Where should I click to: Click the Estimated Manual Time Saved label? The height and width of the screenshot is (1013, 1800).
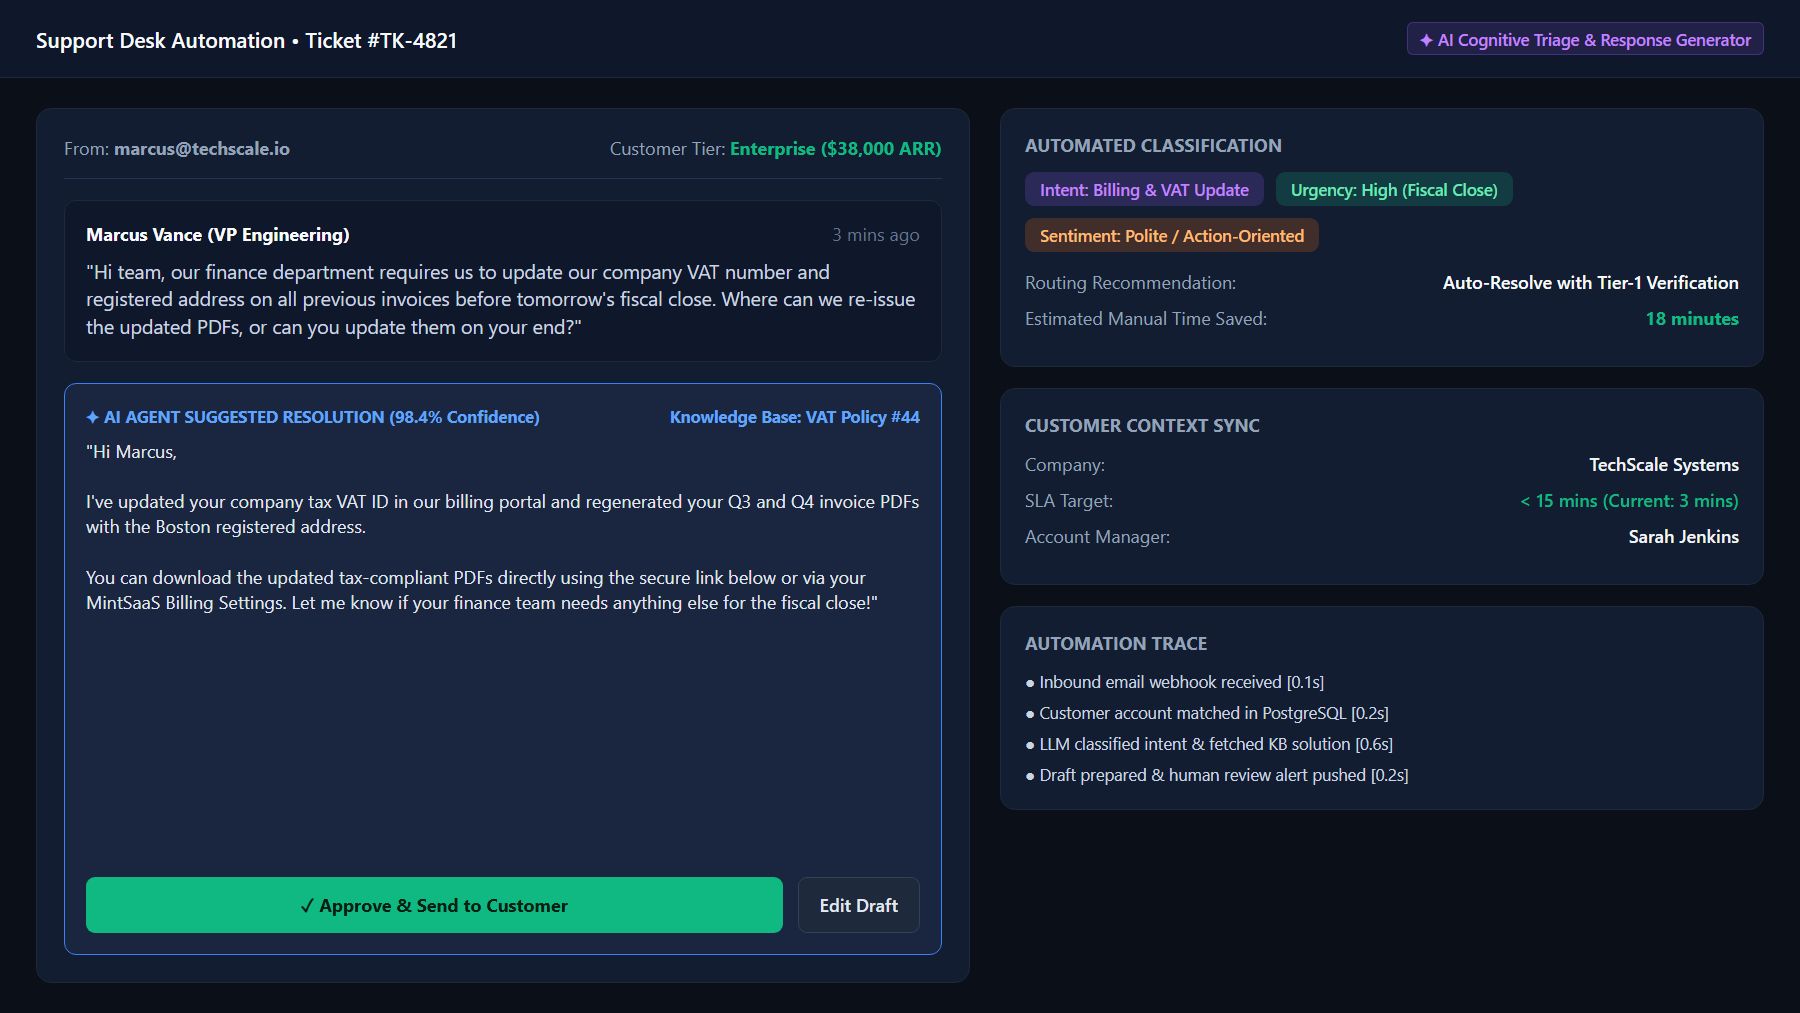1146,319
